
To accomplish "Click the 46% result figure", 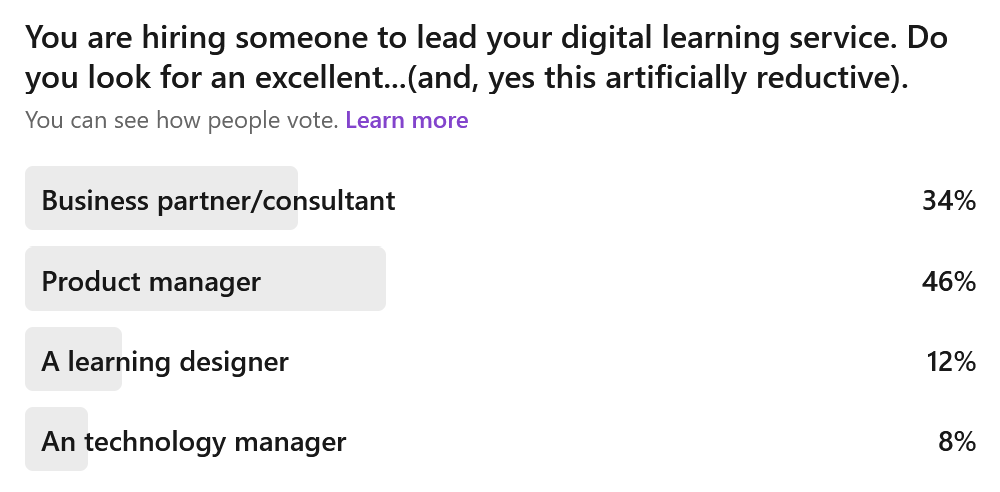I will 949,281.
